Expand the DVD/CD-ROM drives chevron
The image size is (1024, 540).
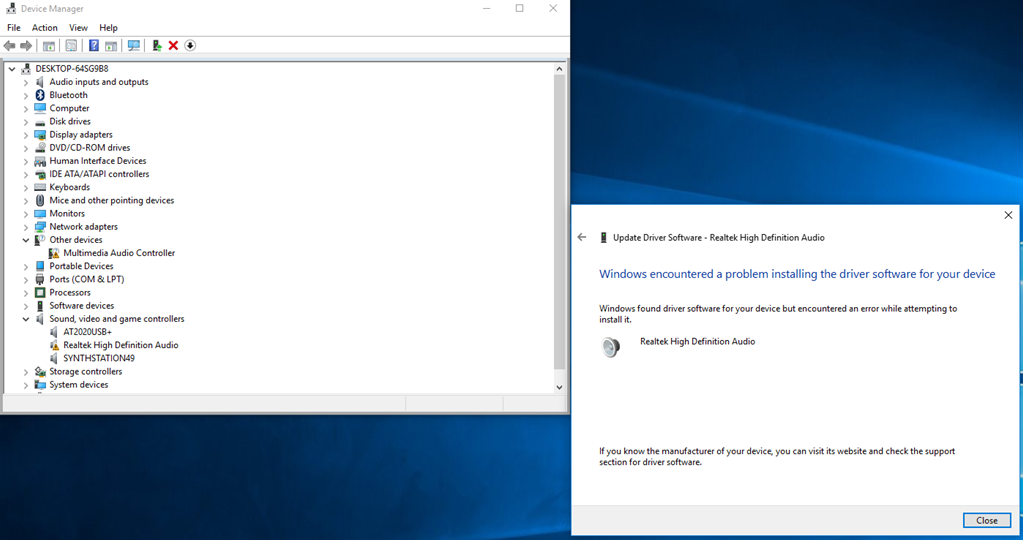point(25,148)
